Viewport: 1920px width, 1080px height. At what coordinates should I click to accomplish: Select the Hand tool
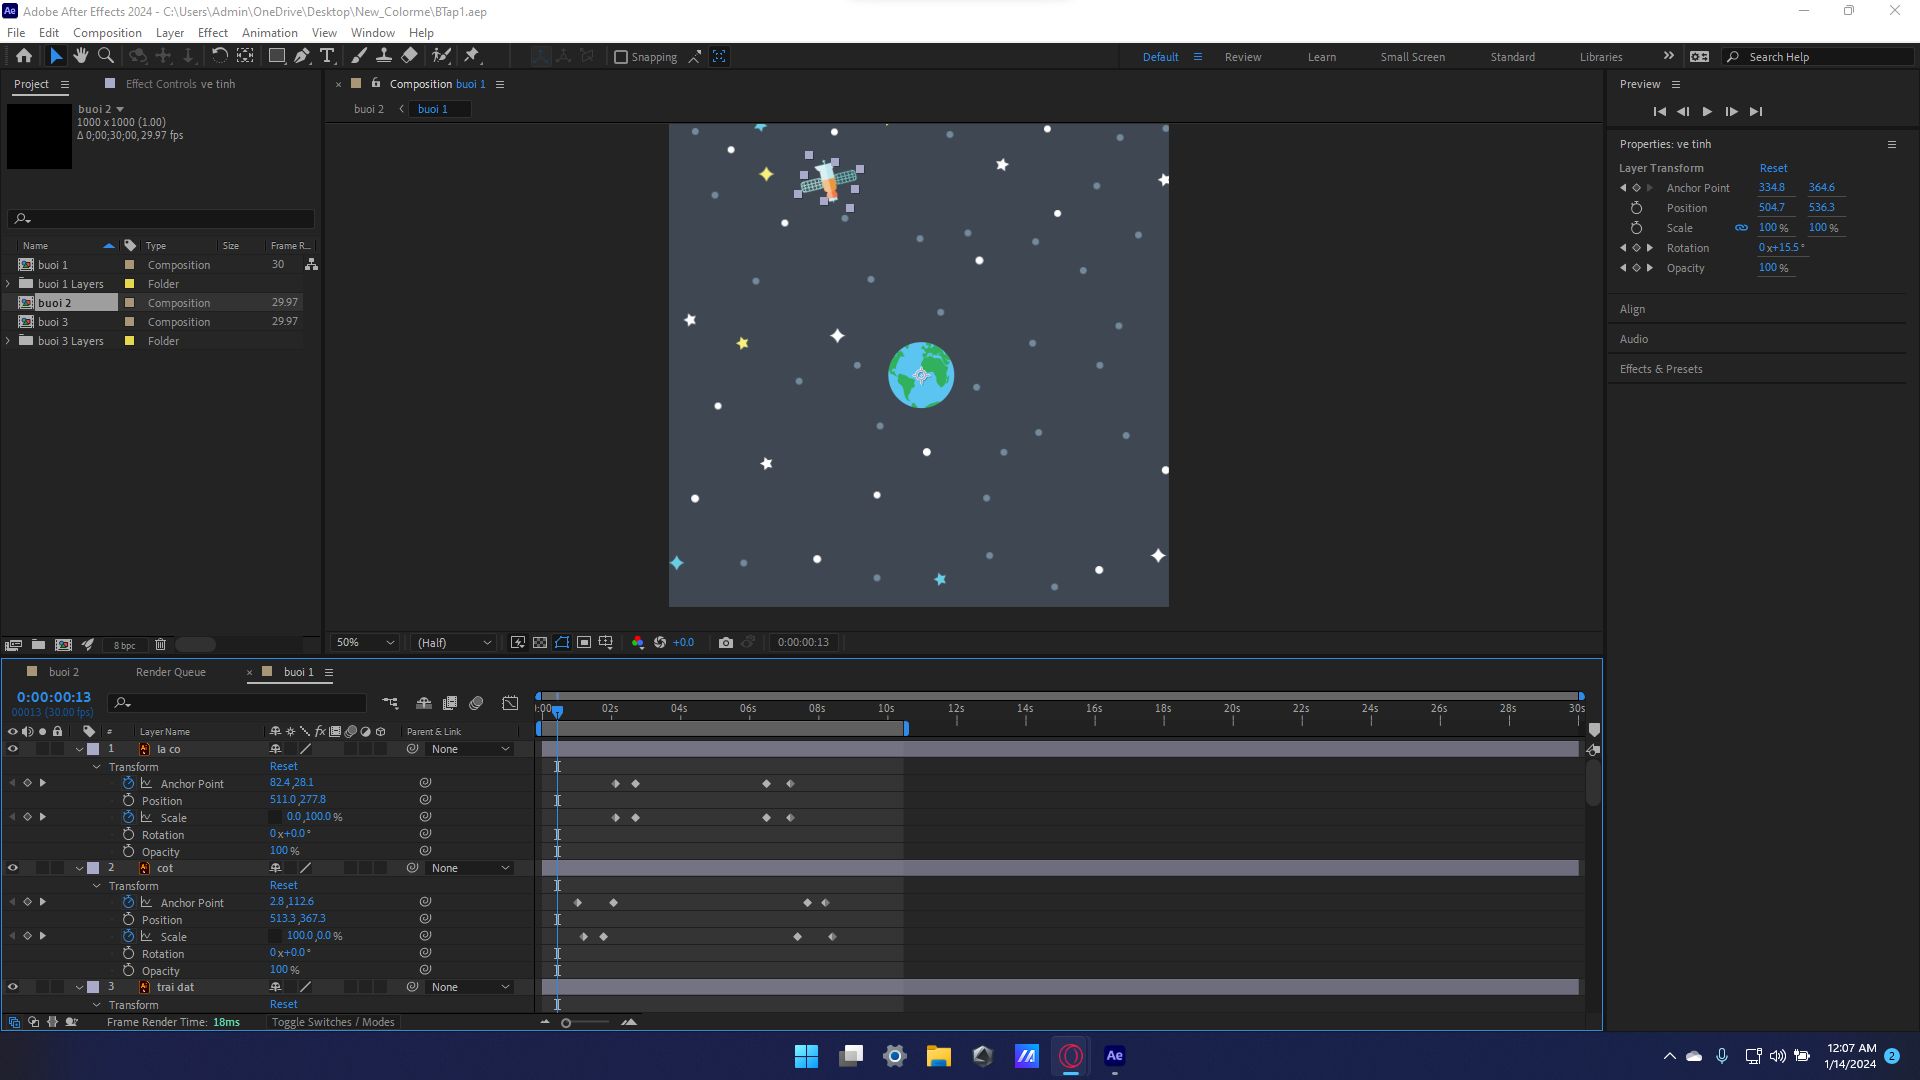pyautogui.click(x=80, y=56)
